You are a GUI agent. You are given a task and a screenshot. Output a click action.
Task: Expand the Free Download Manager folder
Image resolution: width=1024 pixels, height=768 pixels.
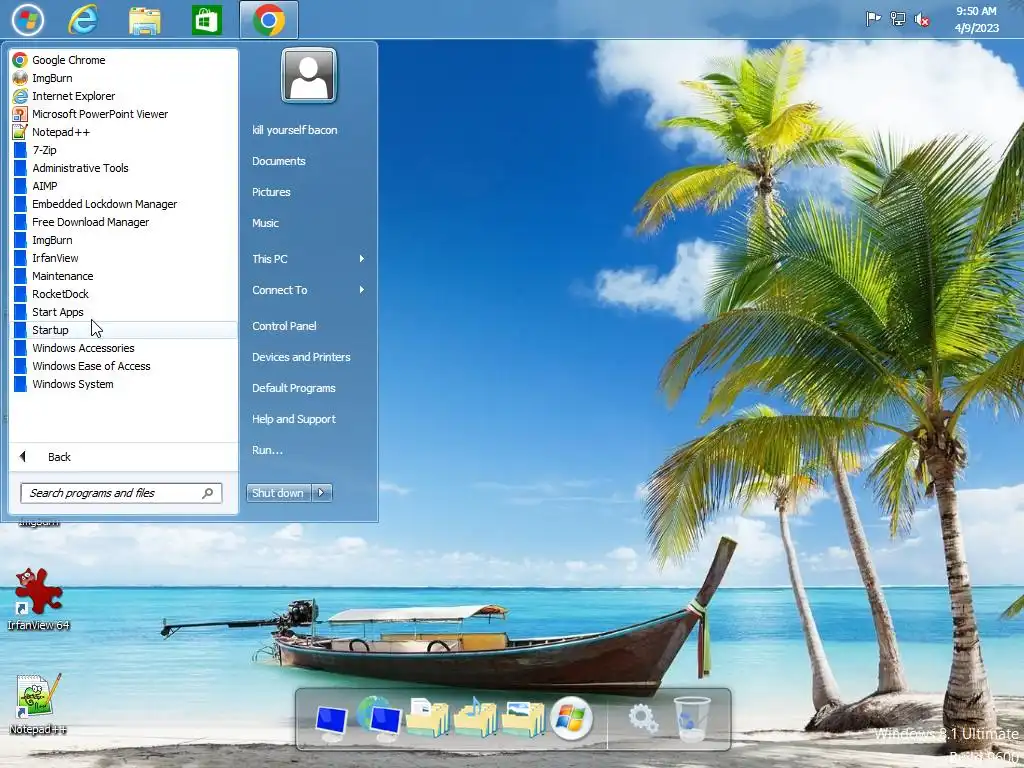pos(124,222)
